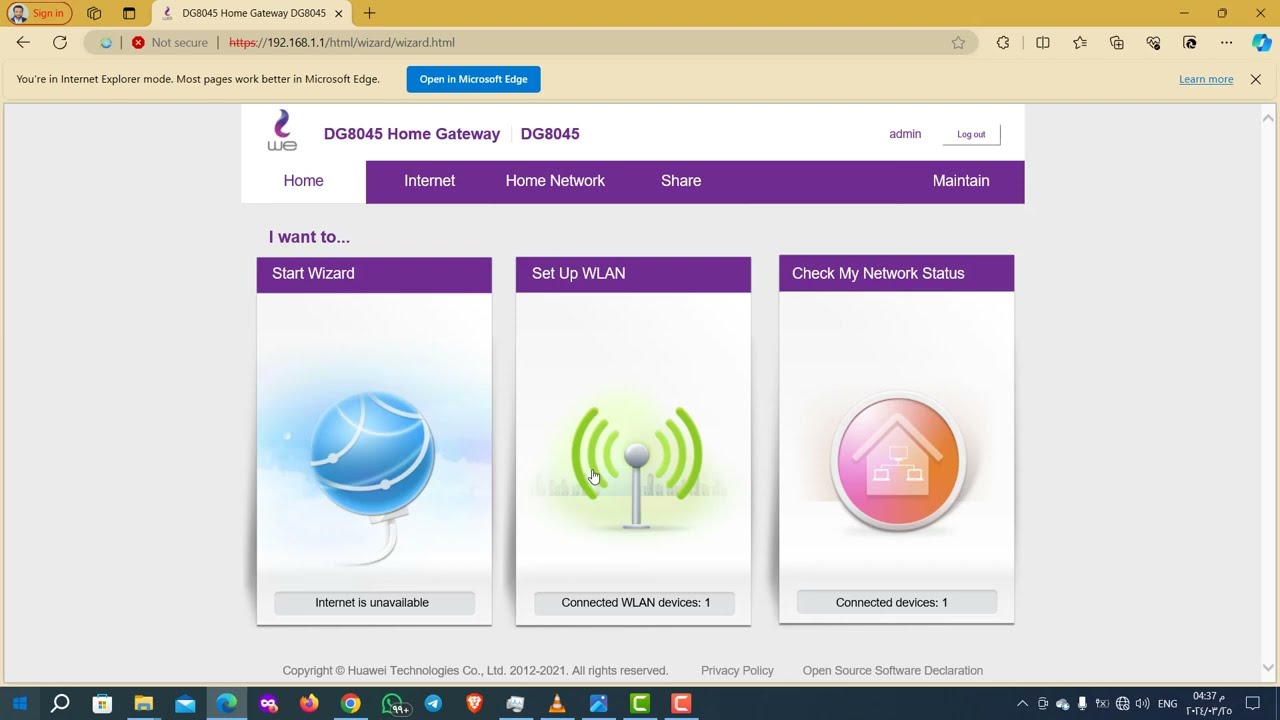Click the Start Wizard card header
This screenshot has width=1280, height=720.
(374, 274)
